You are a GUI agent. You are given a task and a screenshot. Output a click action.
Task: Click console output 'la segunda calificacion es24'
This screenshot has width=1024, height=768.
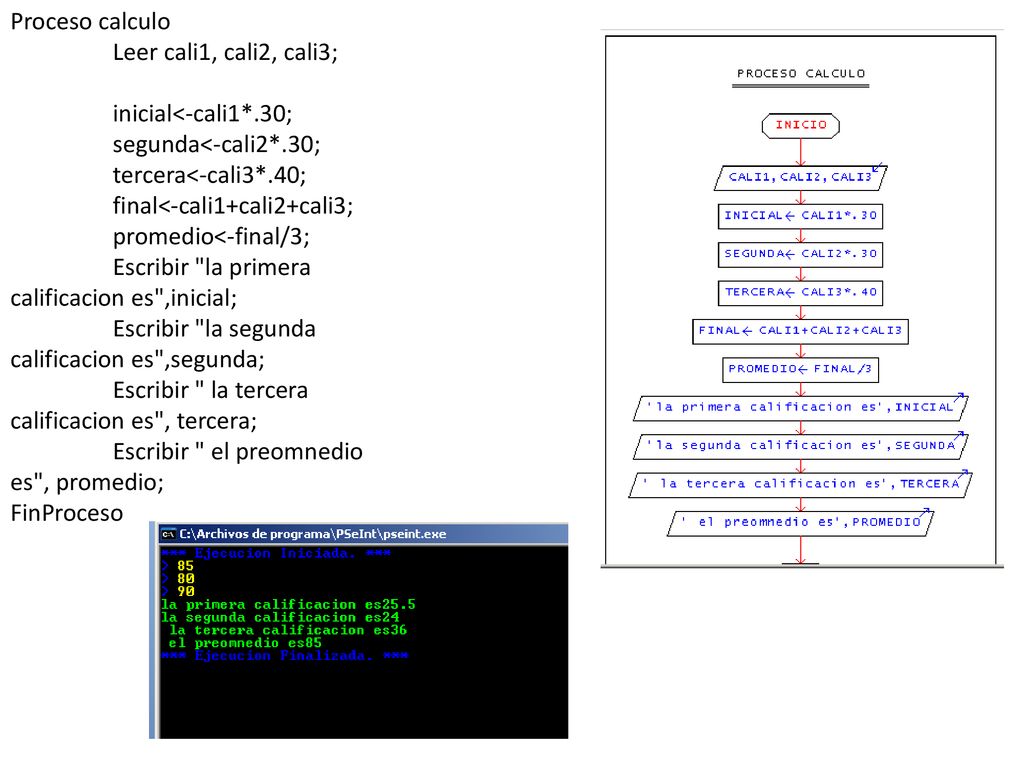point(280,618)
